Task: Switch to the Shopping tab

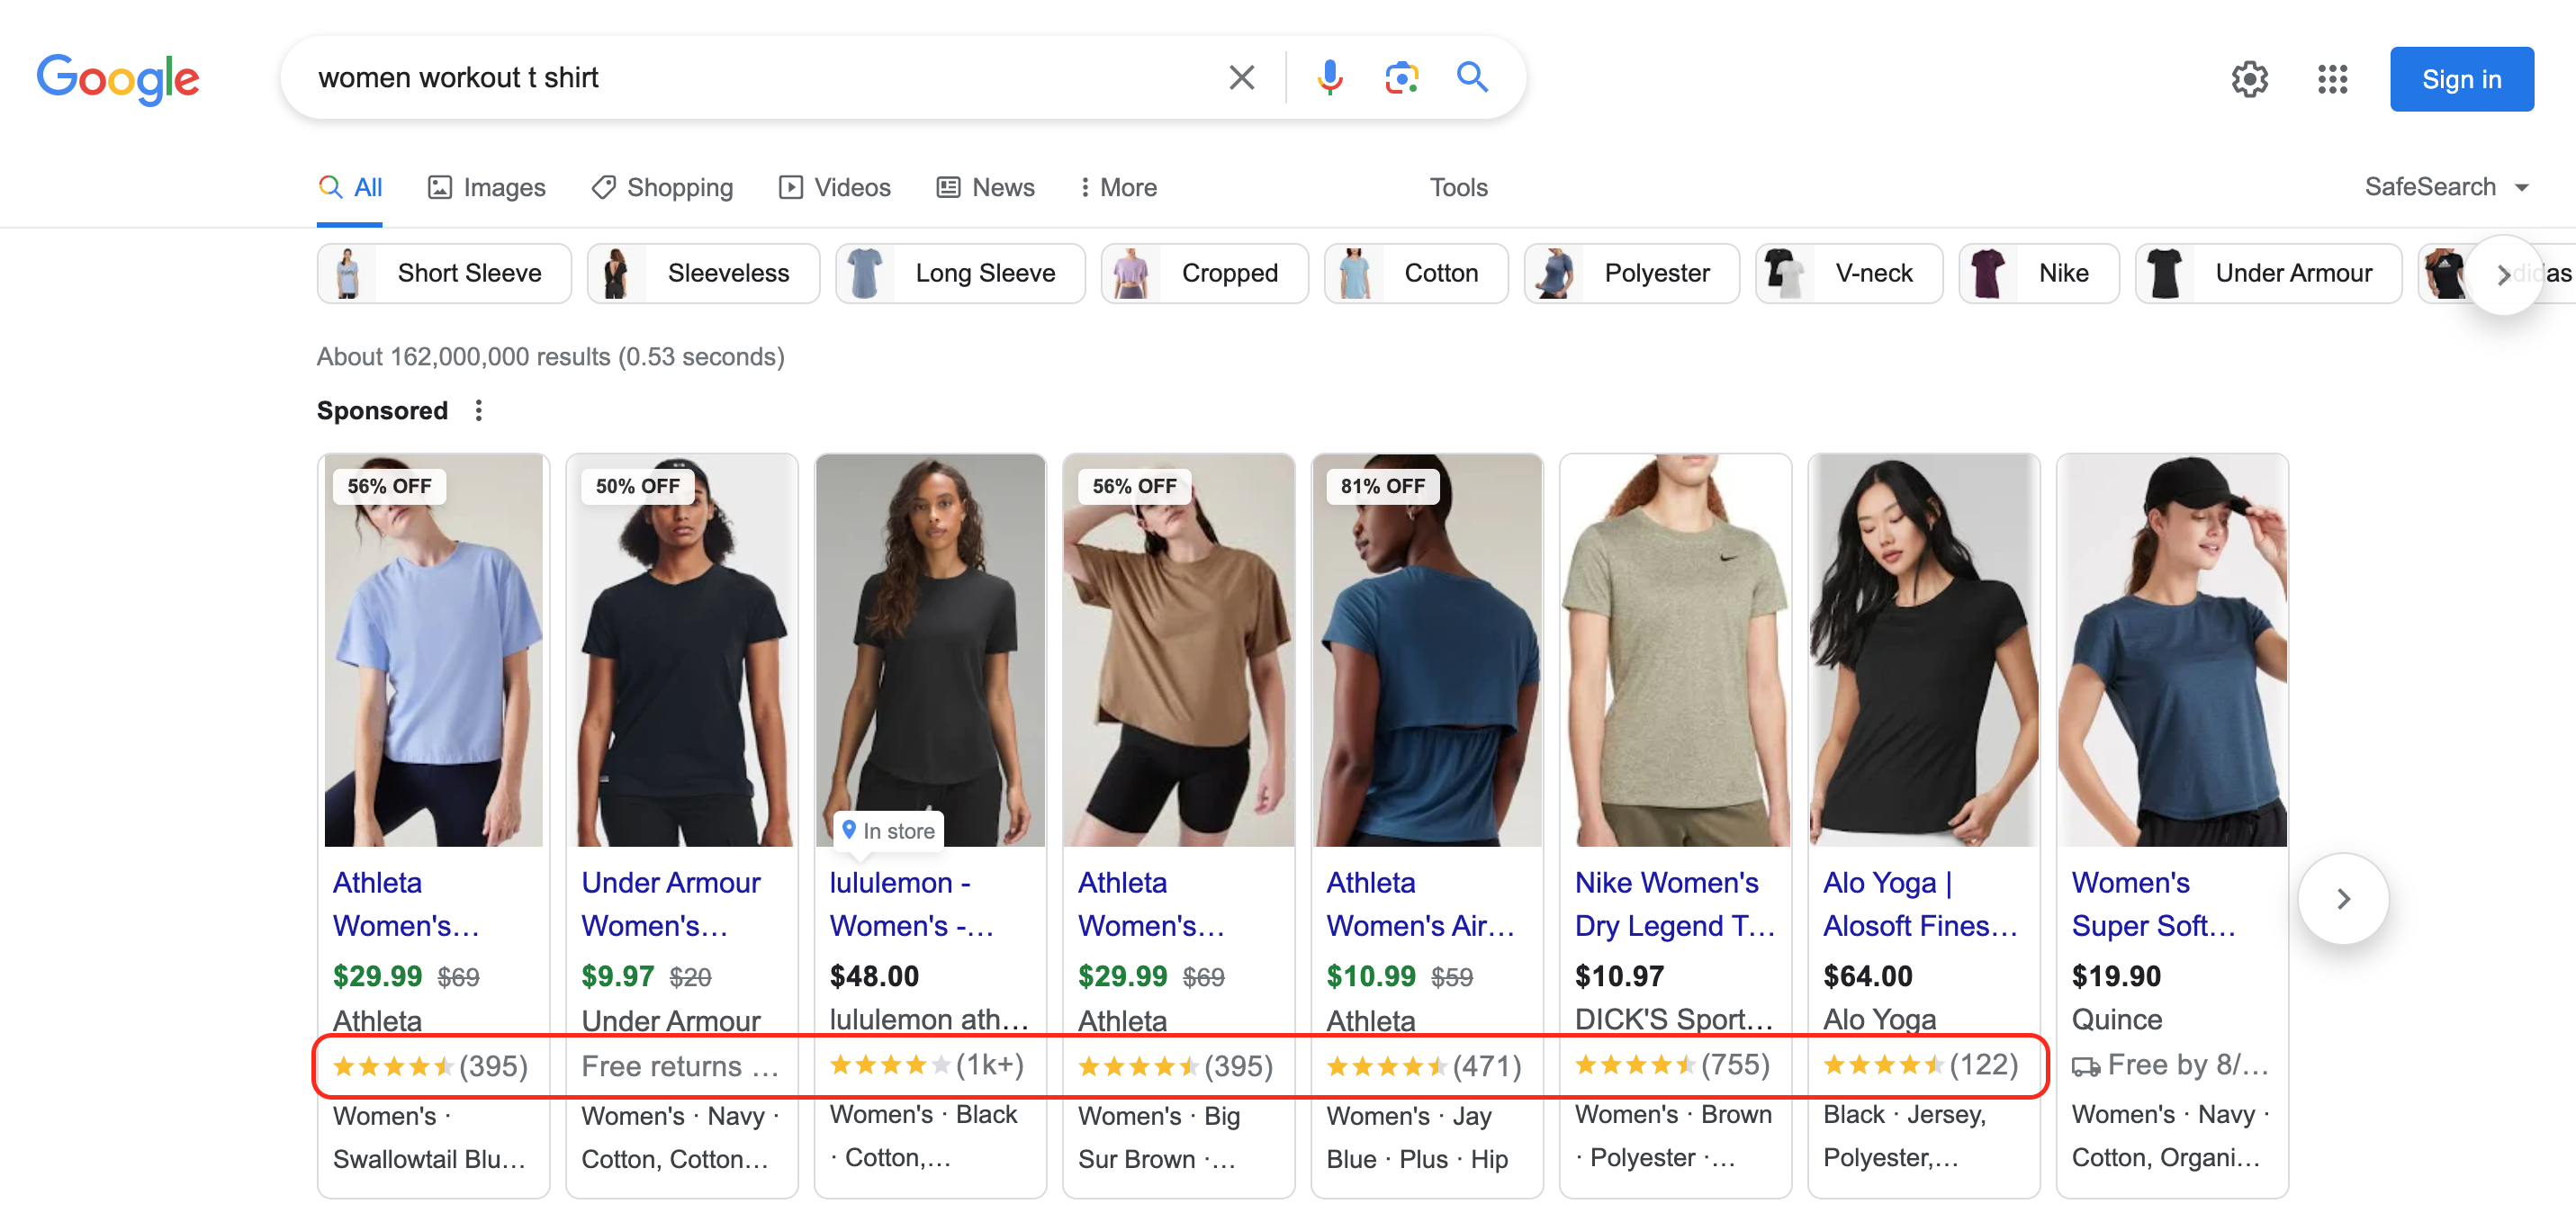Action: (663, 188)
